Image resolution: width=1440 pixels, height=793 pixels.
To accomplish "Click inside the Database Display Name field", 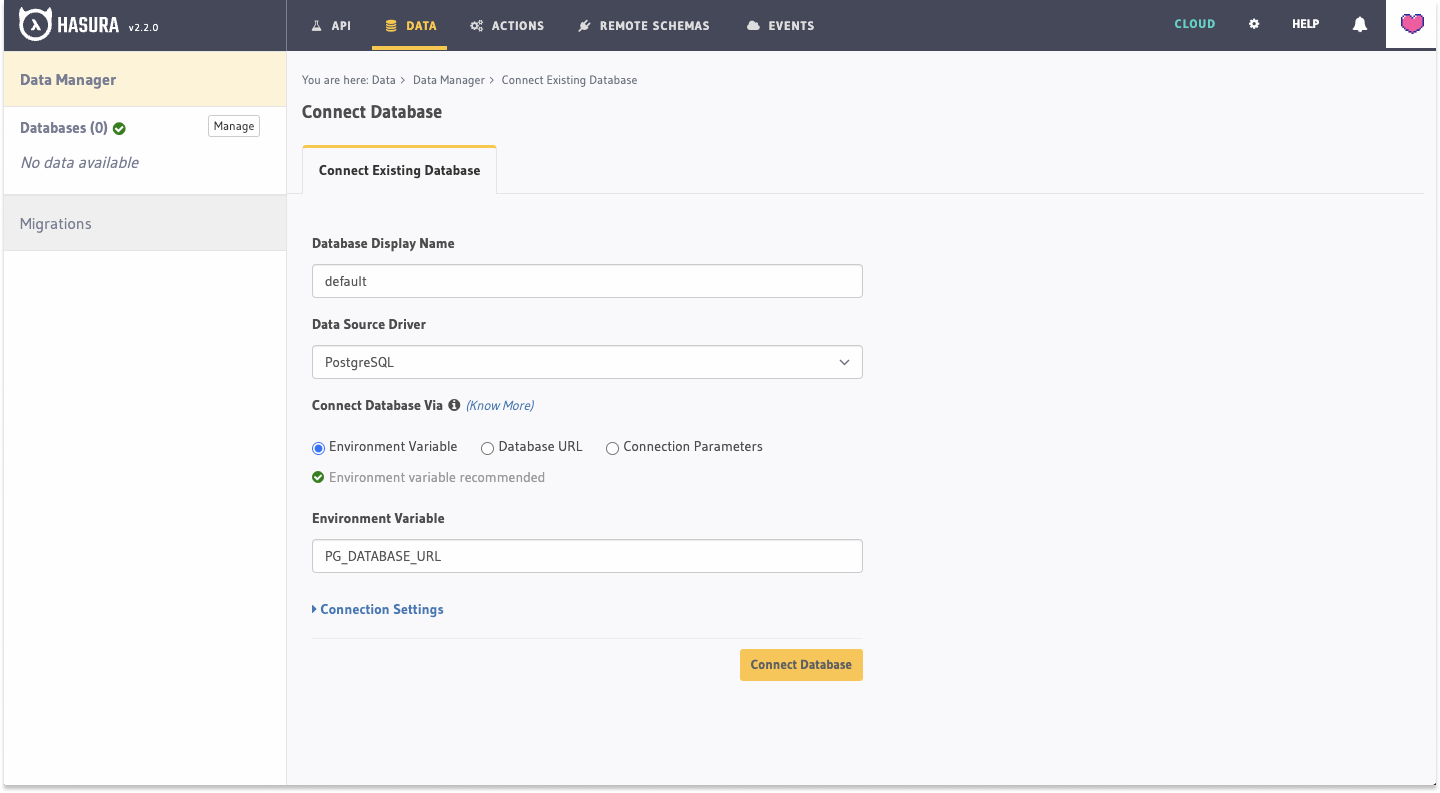I will click(587, 281).
